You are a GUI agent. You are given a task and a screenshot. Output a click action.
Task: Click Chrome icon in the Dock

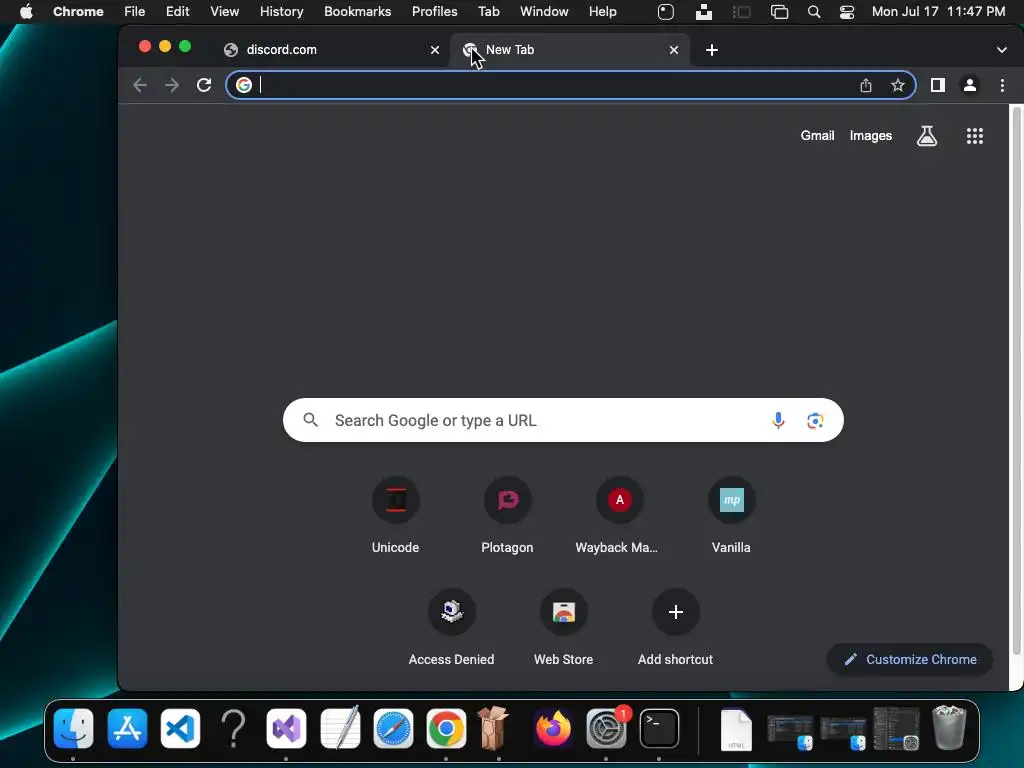(x=446, y=728)
